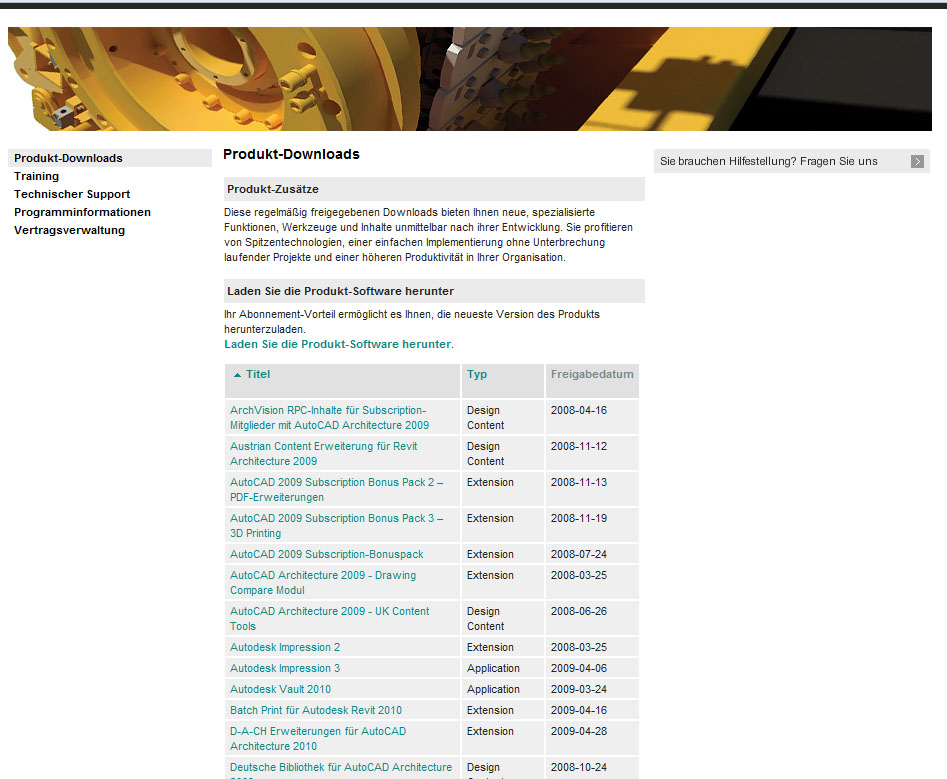Open AutoCAD 2009 Subscription-Bonuspack link
This screenshot has height=779, width=947.
(x=326, y=554)
